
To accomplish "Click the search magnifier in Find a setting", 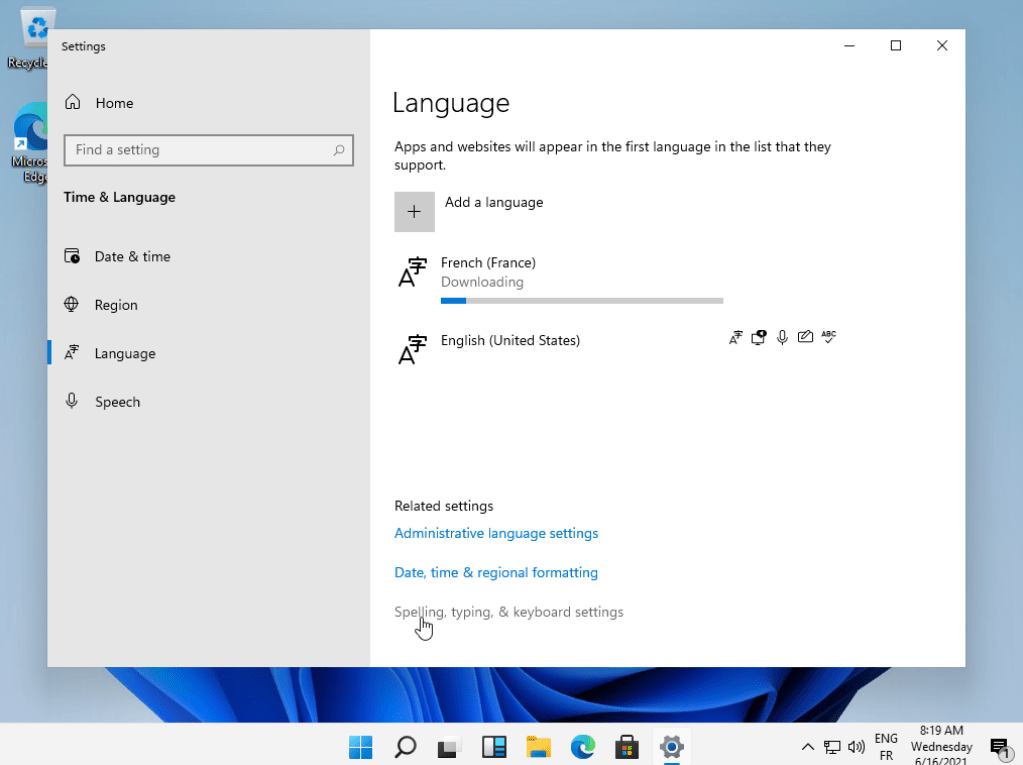I will [x=339, y=150].
